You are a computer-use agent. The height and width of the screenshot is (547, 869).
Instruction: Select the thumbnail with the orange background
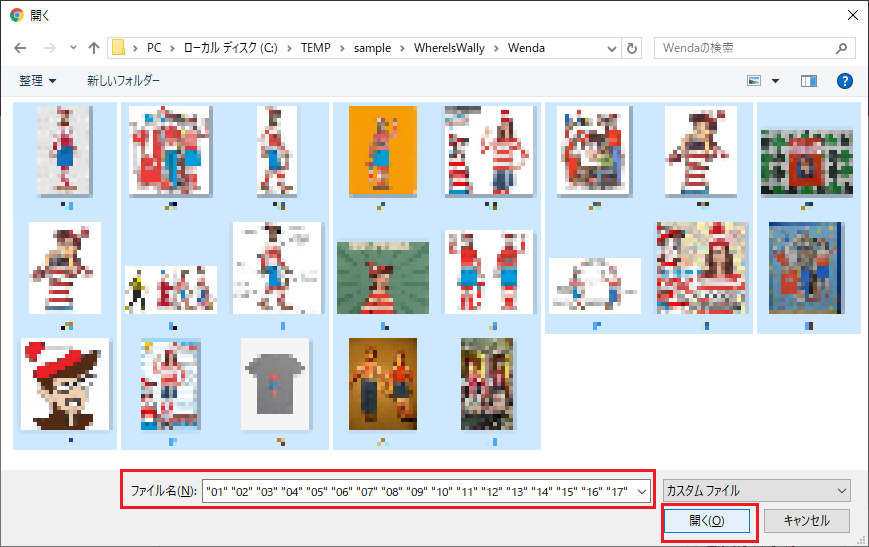pos(382,151)
